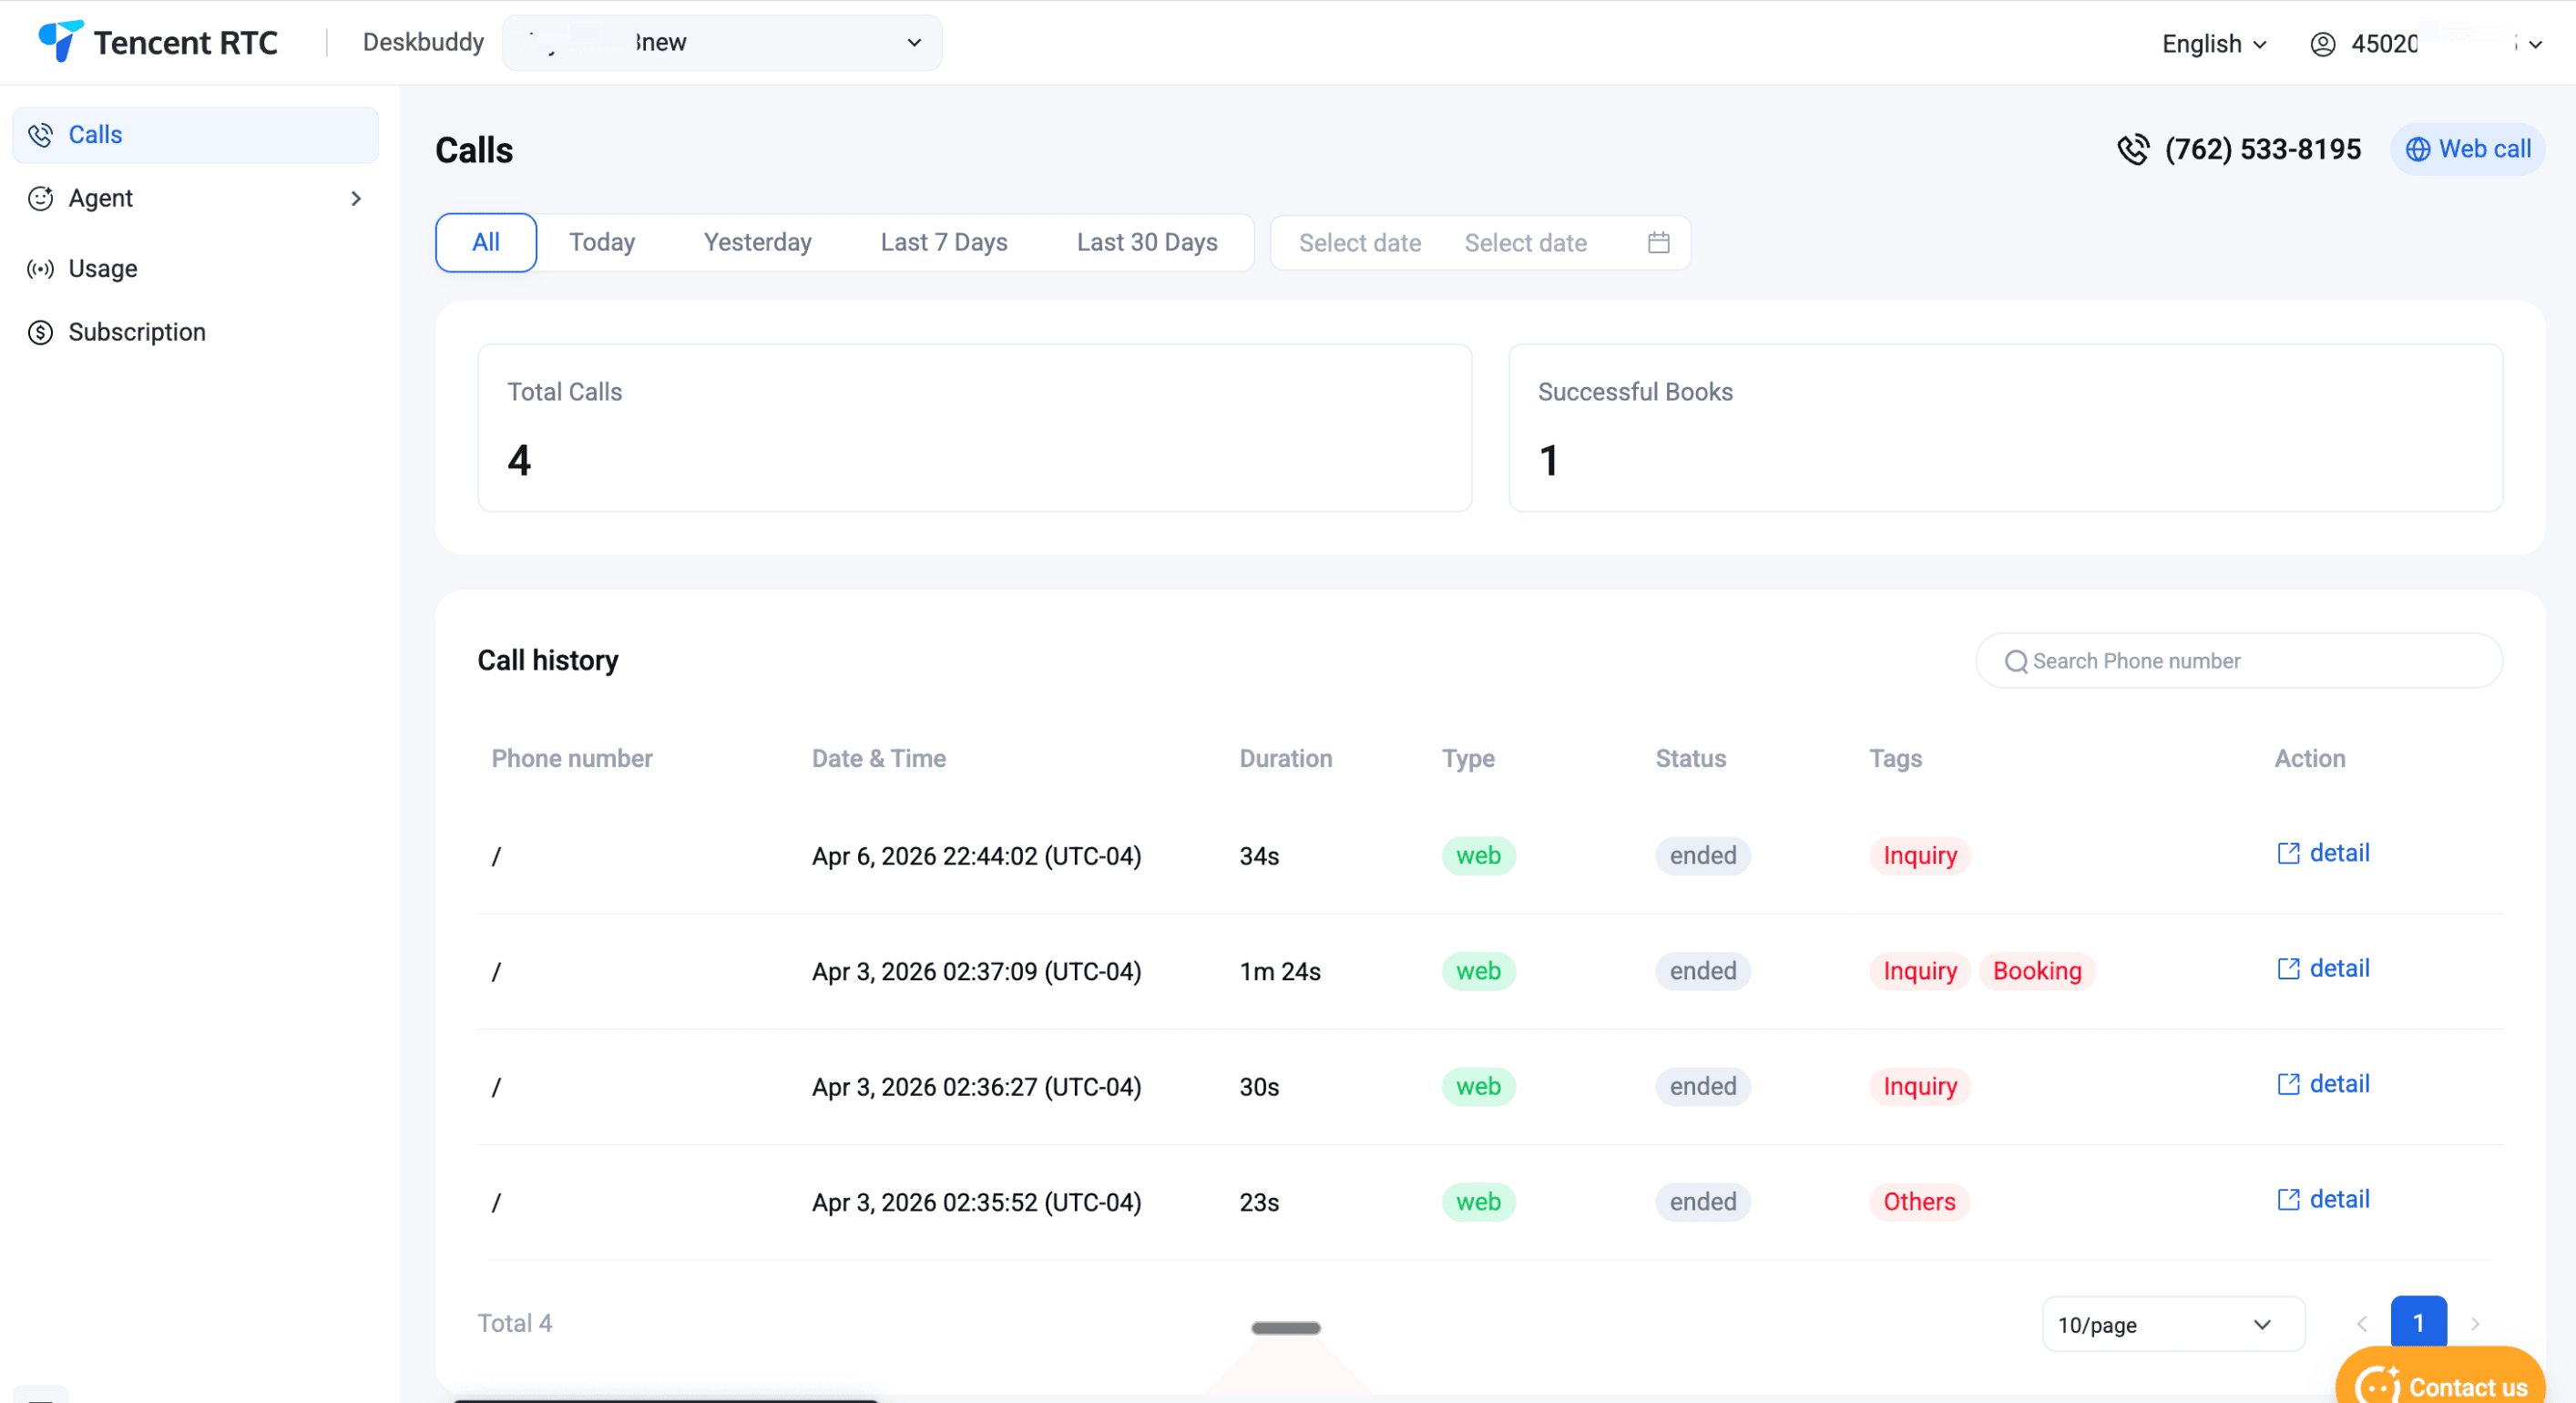Expand the Agent sidebar chevron
This screenshot has height=1403, width=2576.
pos(356,198)
